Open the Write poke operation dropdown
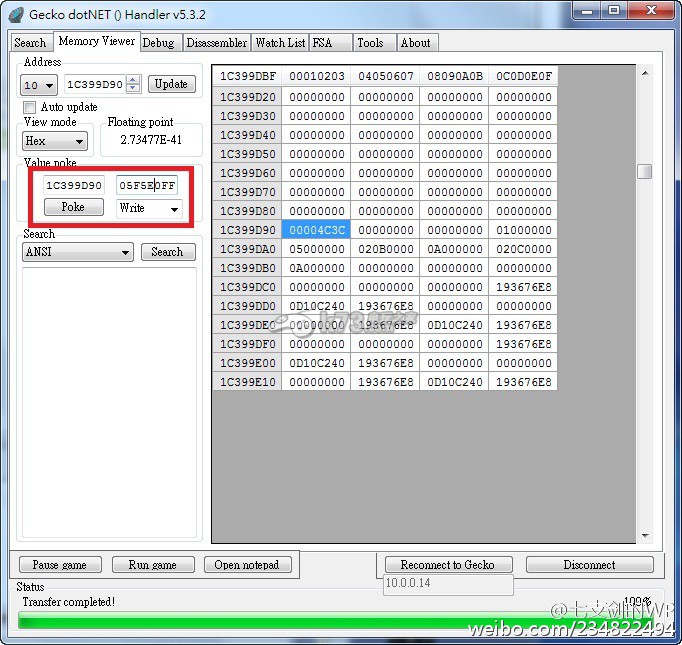 coord(149,208)
